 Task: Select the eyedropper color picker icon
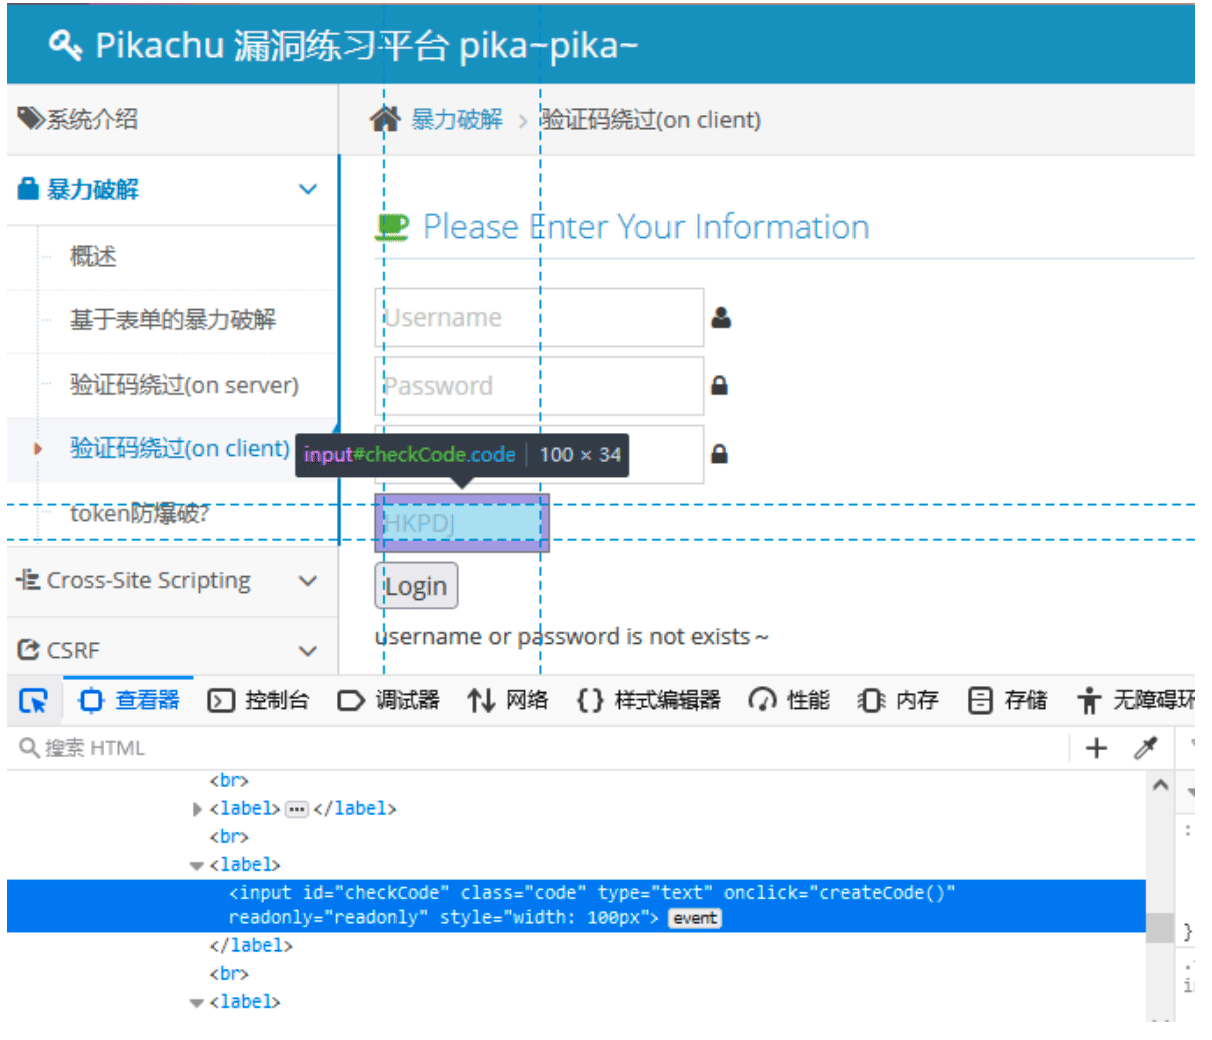1146,747
